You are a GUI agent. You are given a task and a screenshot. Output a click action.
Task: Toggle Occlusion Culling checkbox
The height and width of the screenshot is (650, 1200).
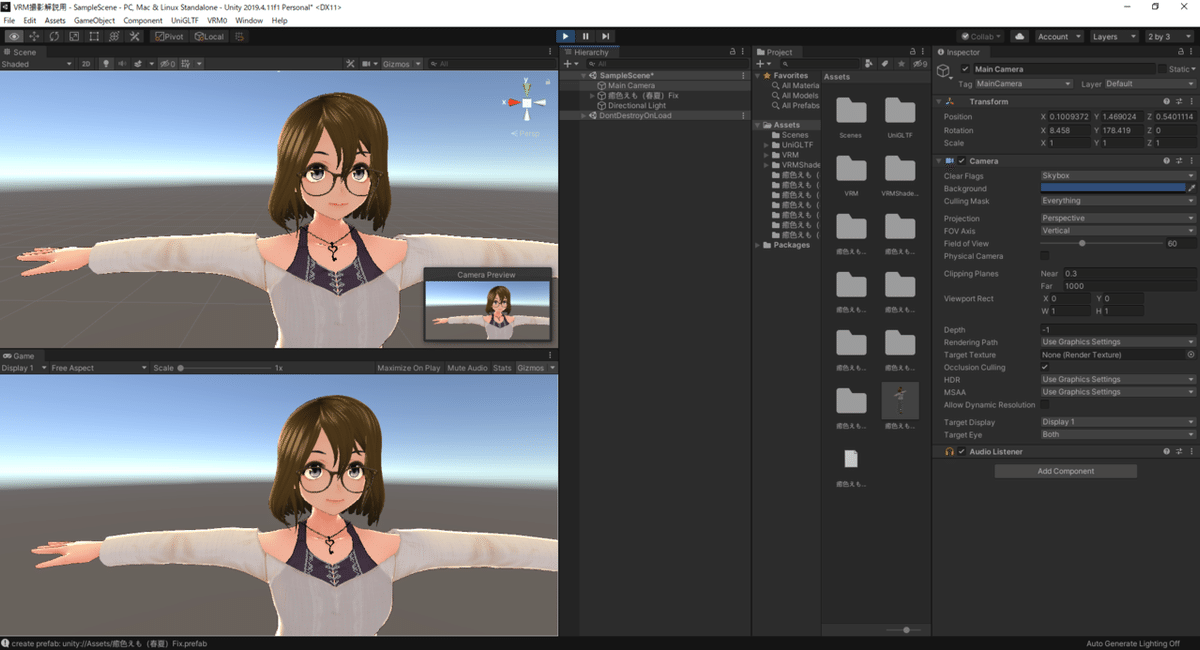tap(1045, 367)
